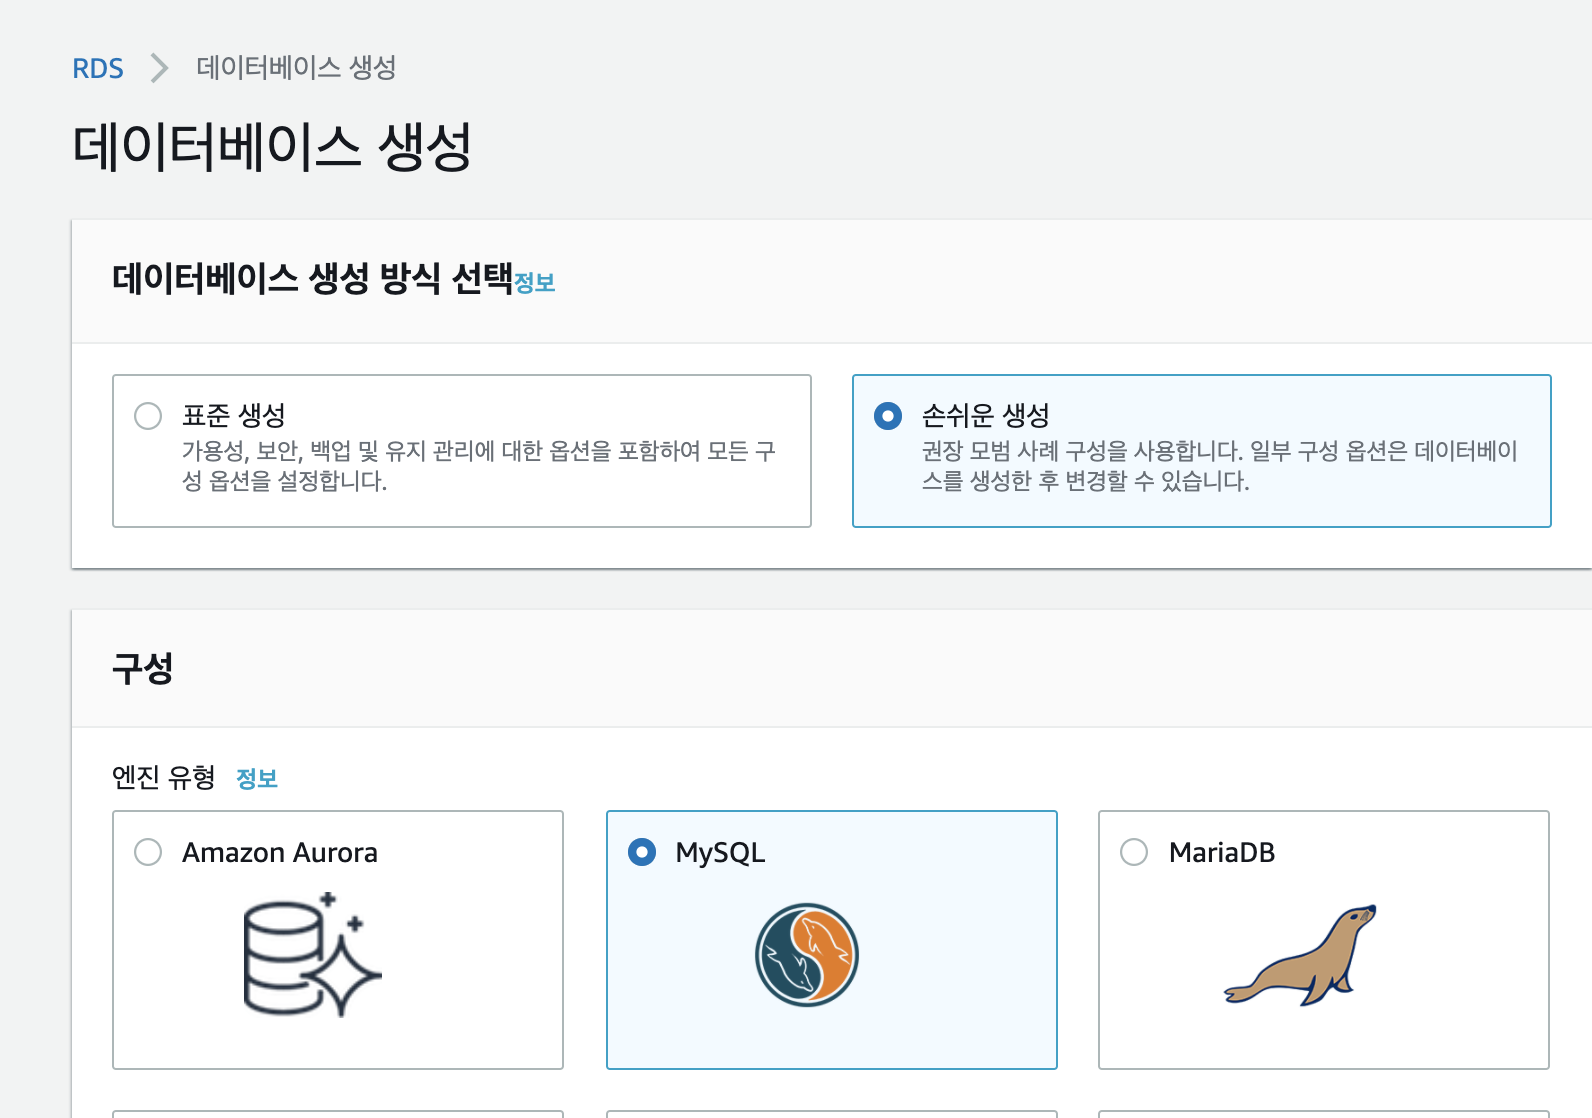This screenshot has width=1592, height=1118.
Task: Click the 손쉬운 생성 description text
Action: coord(1220,466)
